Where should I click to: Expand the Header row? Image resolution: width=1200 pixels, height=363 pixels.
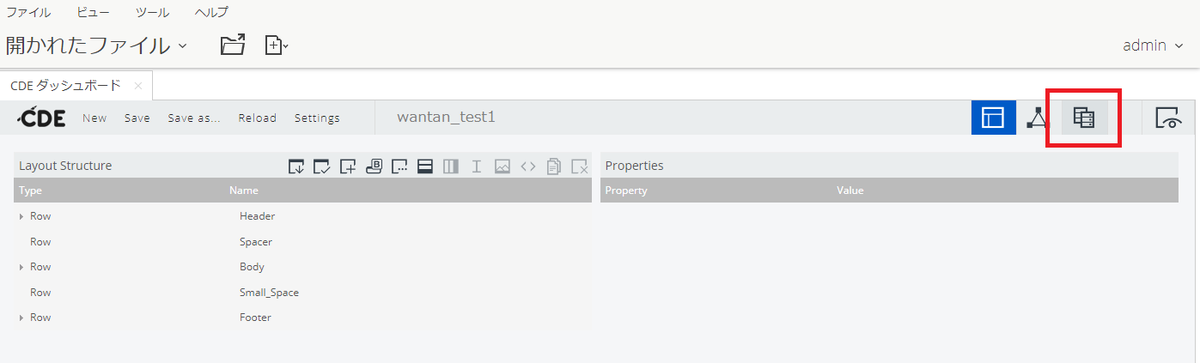click(x=21, y=216)
